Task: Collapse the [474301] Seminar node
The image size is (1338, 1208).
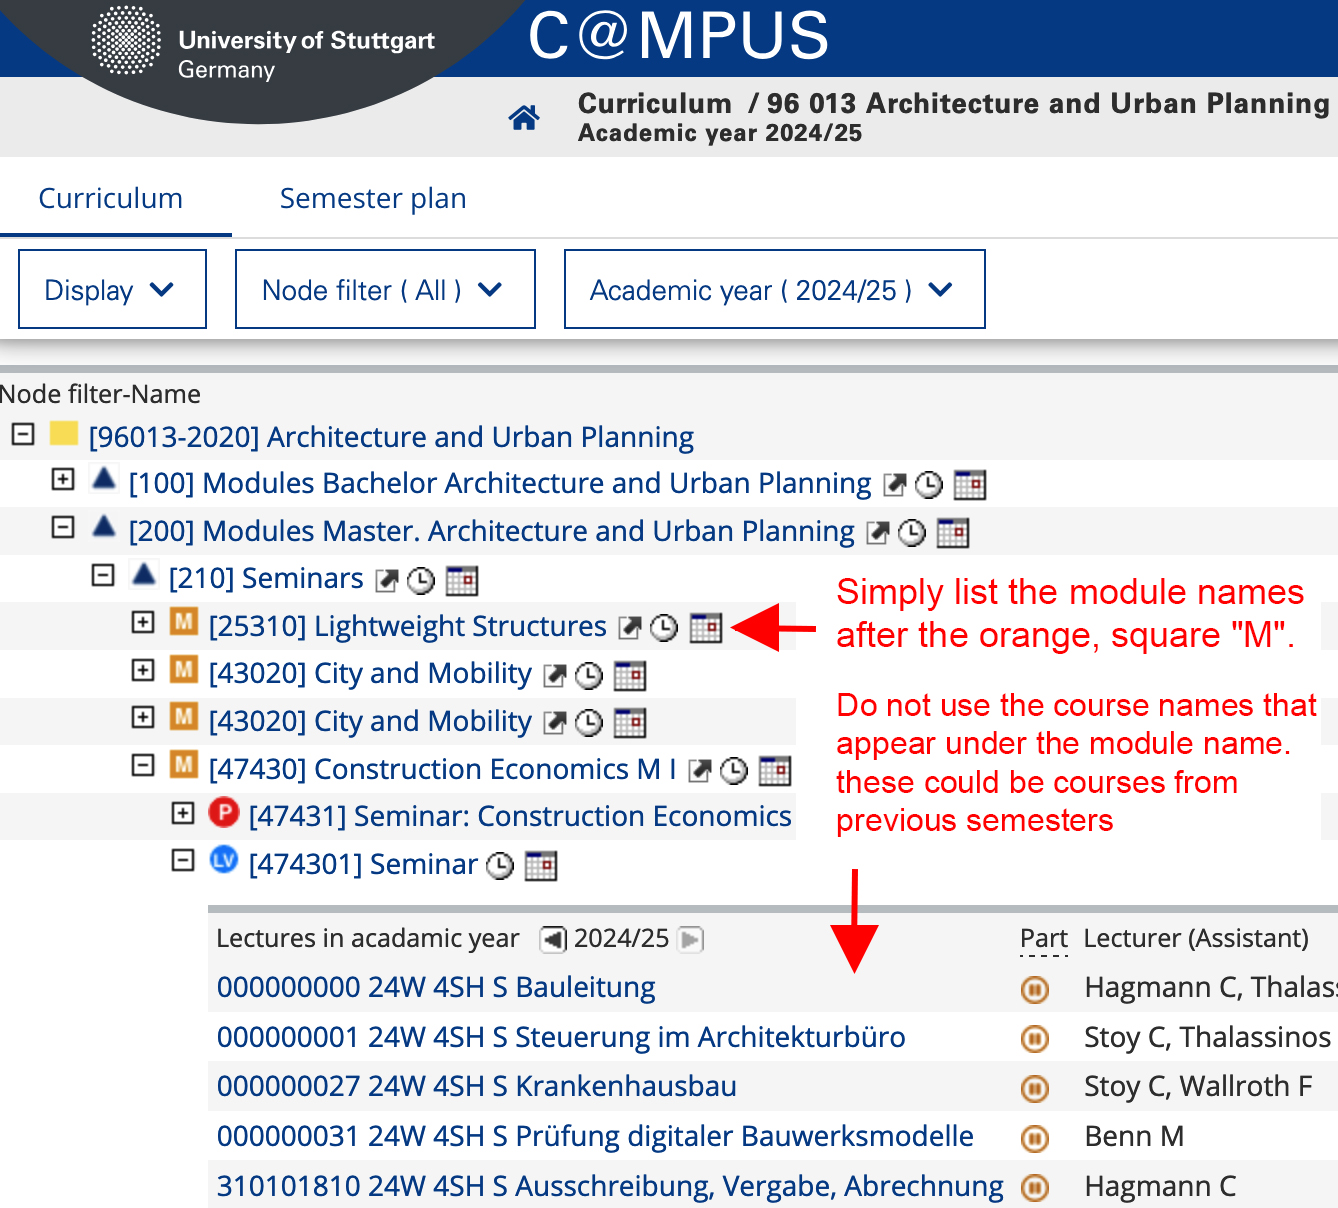Action: coord(183,860)
